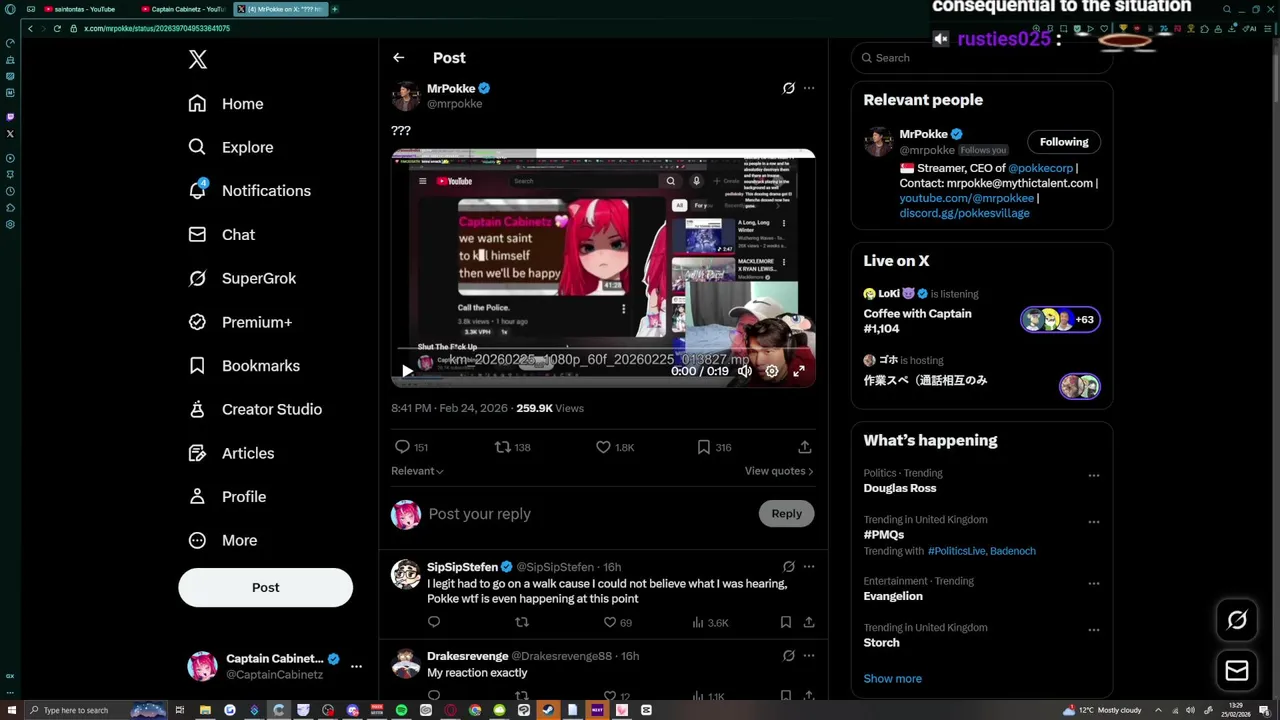
Task: Open Creator Studio in sidebar
Action: point(255,409)
